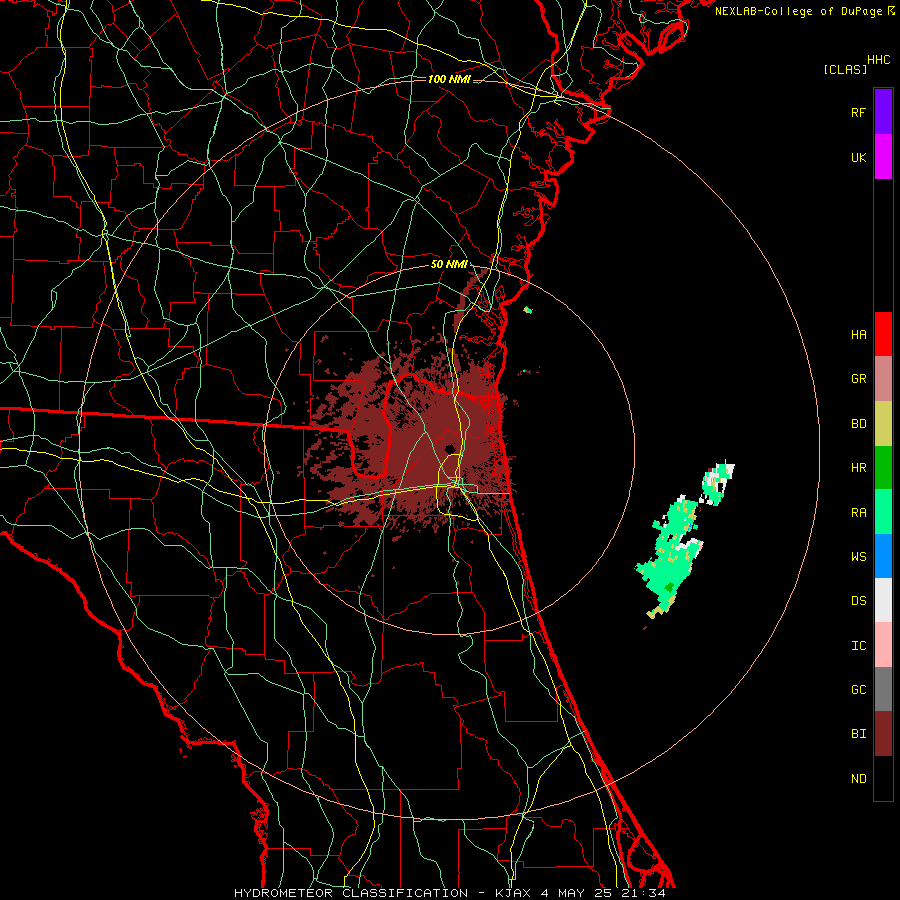Click the '100 NMI' range ring label
Image resolution: width=900 pixels, height=900 pixels.
pos(449,79)
